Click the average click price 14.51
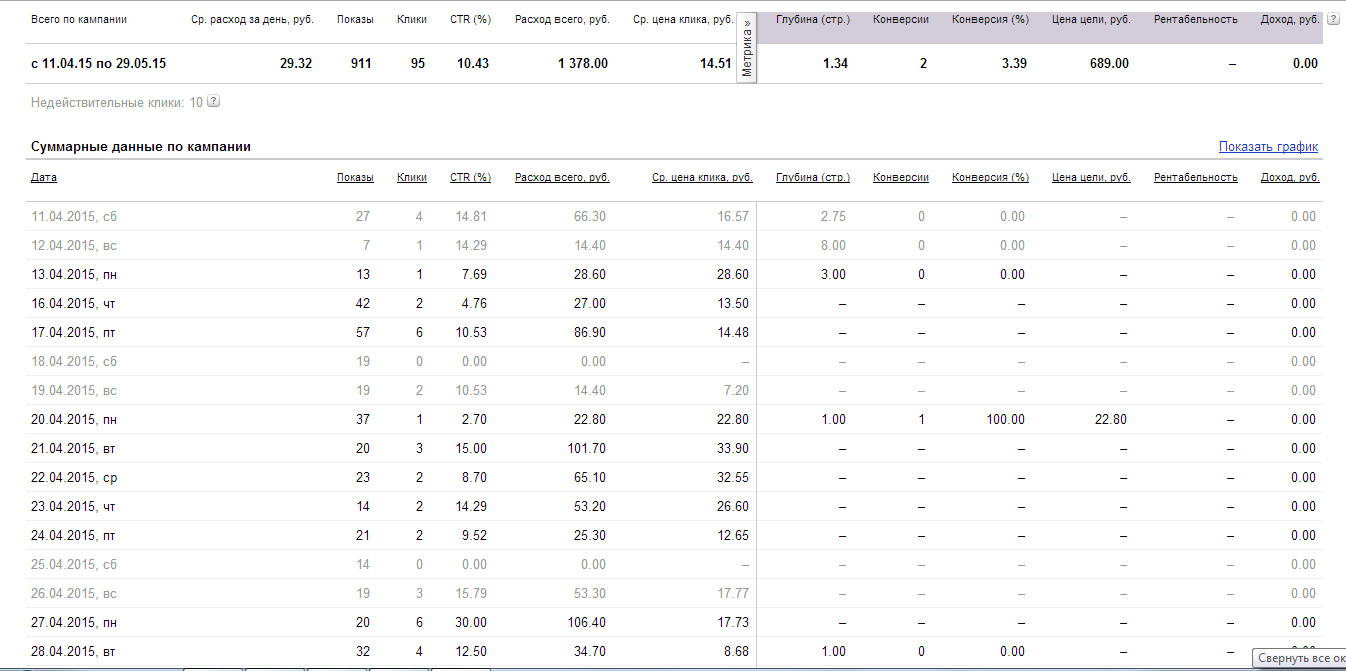The image size is (1346, 671). tap(715, 64)
